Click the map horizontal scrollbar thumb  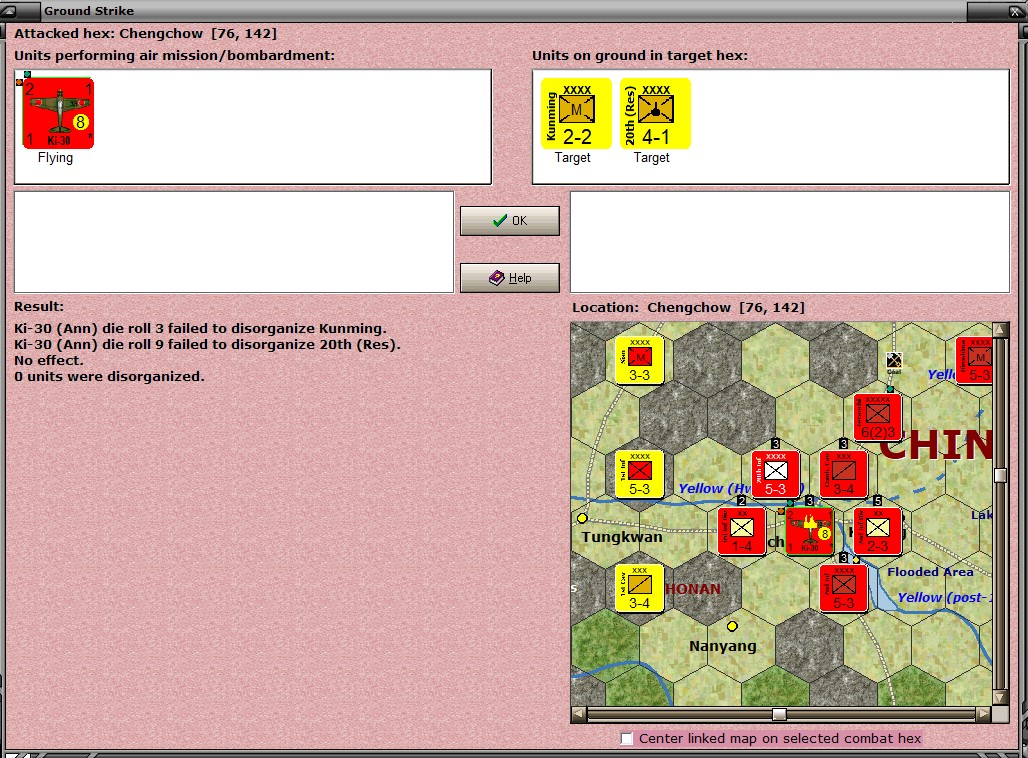click(x=779, y=713)
